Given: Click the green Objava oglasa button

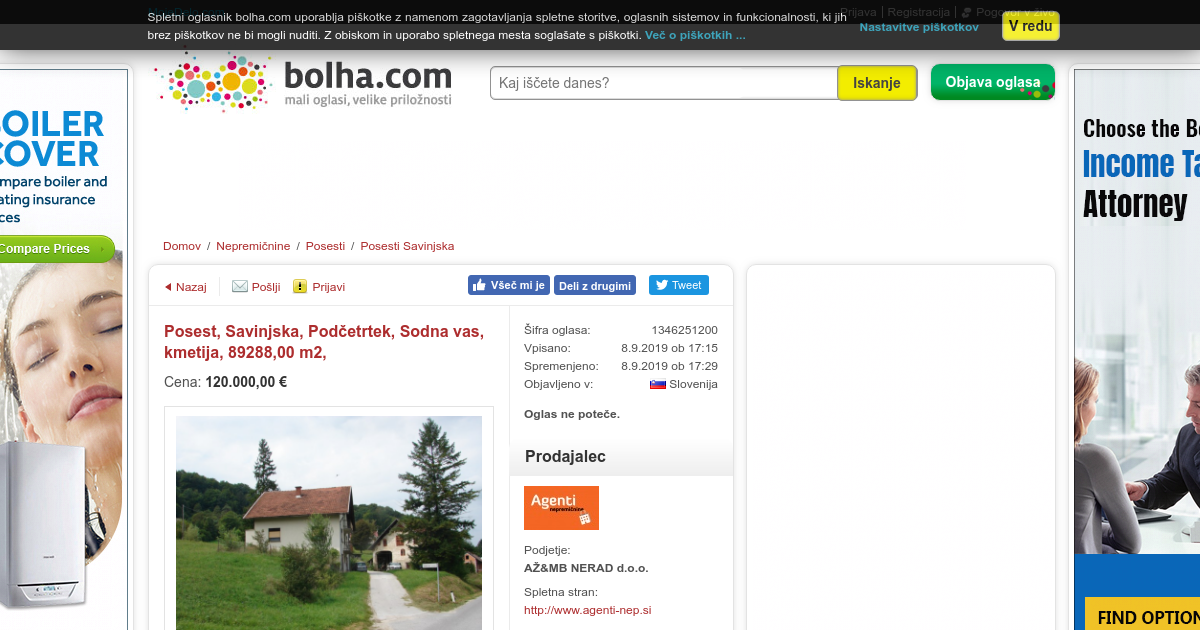Looking at the screenshot, I should tap(993, 82).
